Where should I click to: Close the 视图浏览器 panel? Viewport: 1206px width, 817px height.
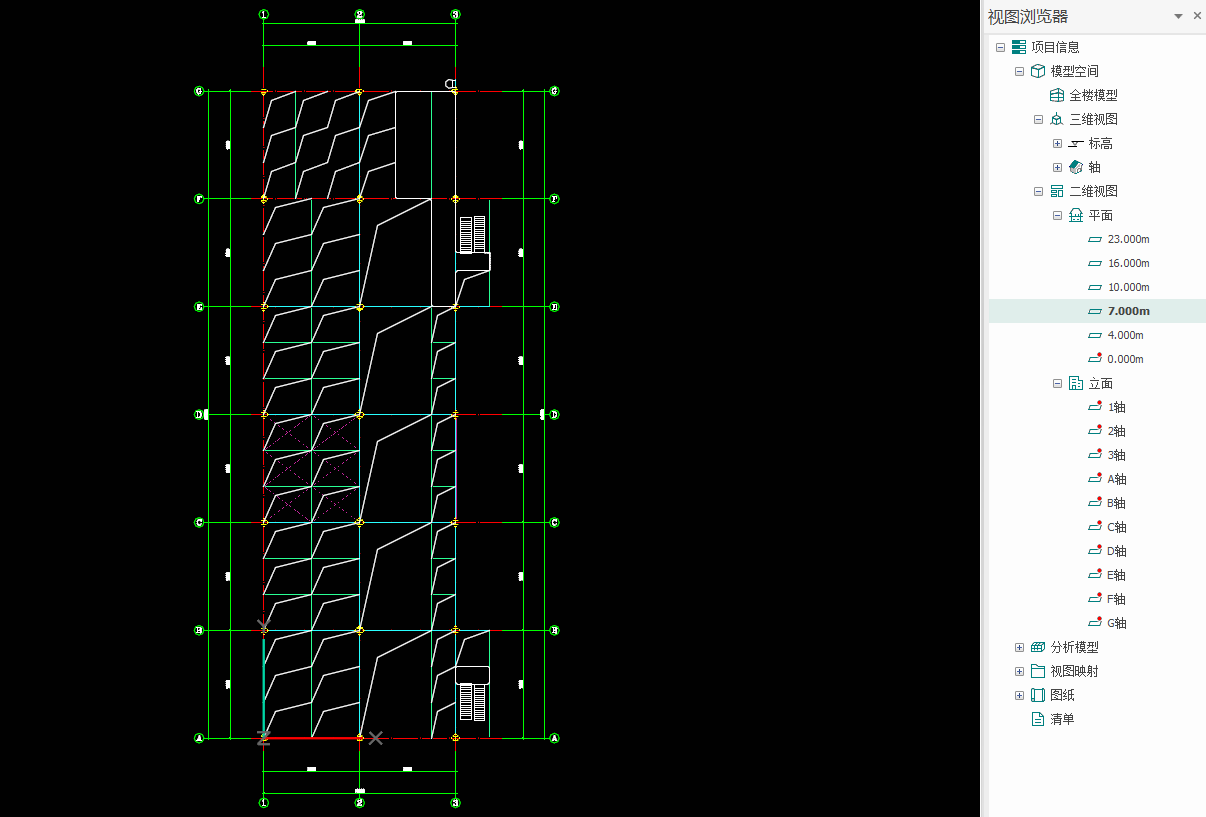1197,16
